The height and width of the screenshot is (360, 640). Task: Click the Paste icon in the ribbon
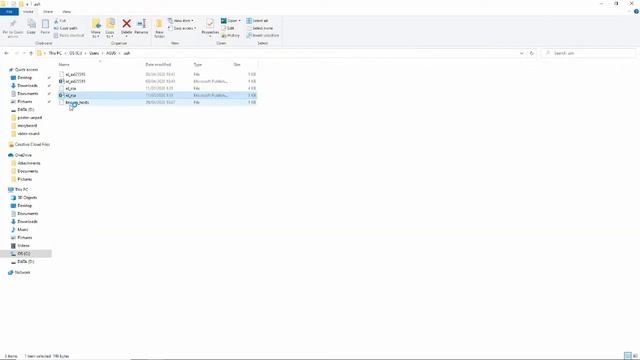coord(45,24)
